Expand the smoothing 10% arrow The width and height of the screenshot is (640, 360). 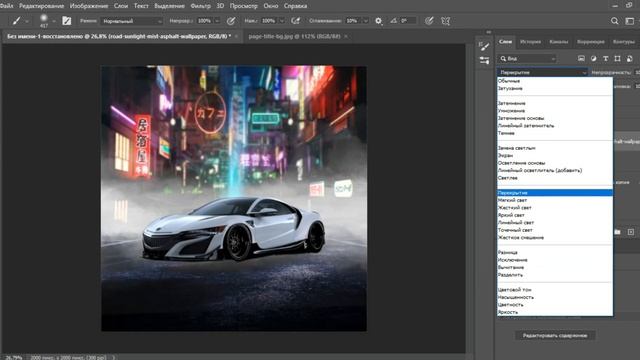coord(365,21)
